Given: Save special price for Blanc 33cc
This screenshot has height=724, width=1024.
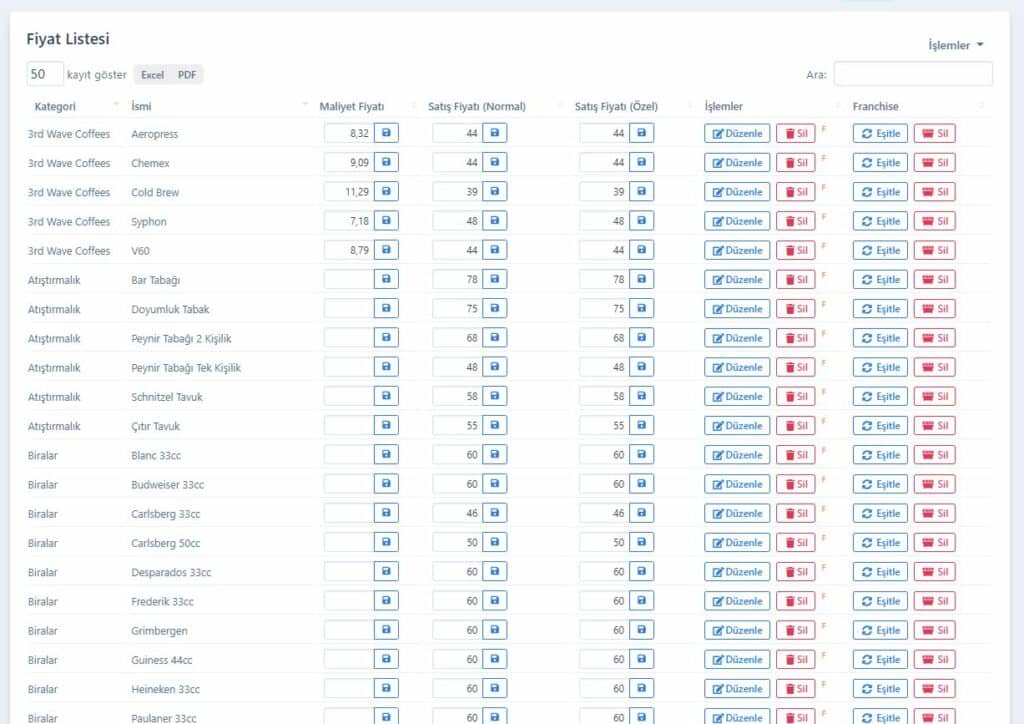Looking at the screenshot, I should (x=641, y=454).
